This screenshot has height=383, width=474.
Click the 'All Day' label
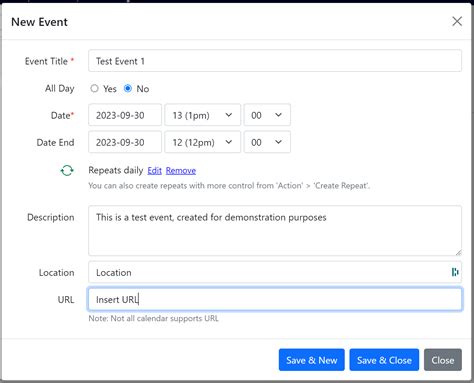point(60,89)
